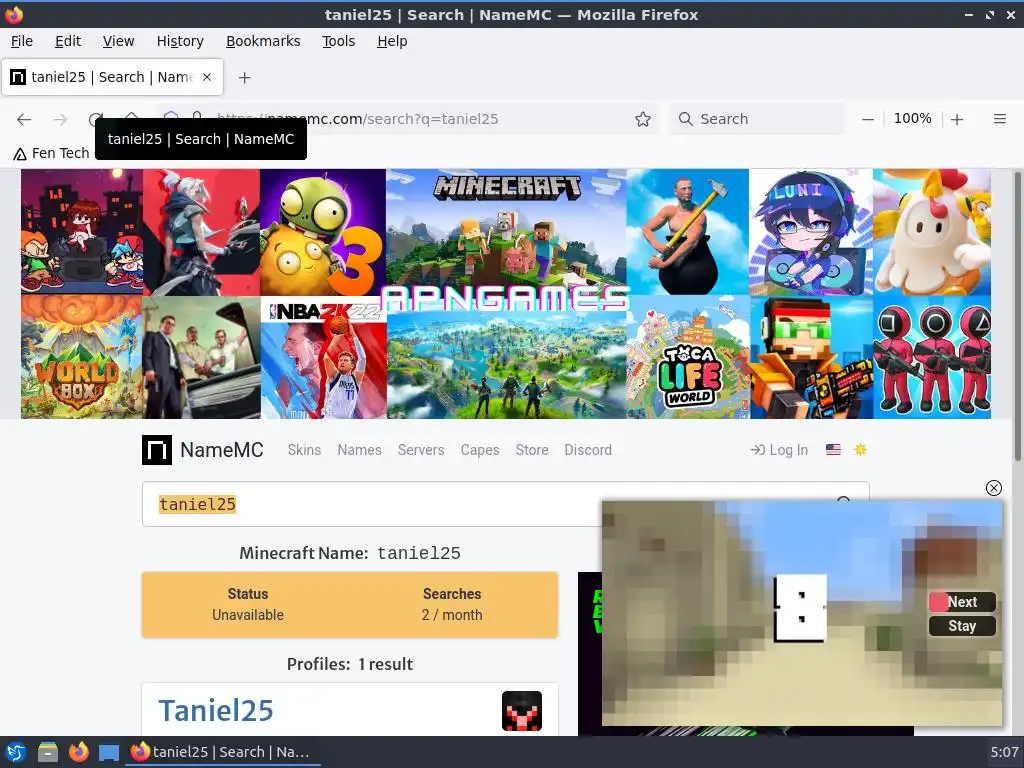
Task: Click the NameMC logo icon
Action: (157, 450)
